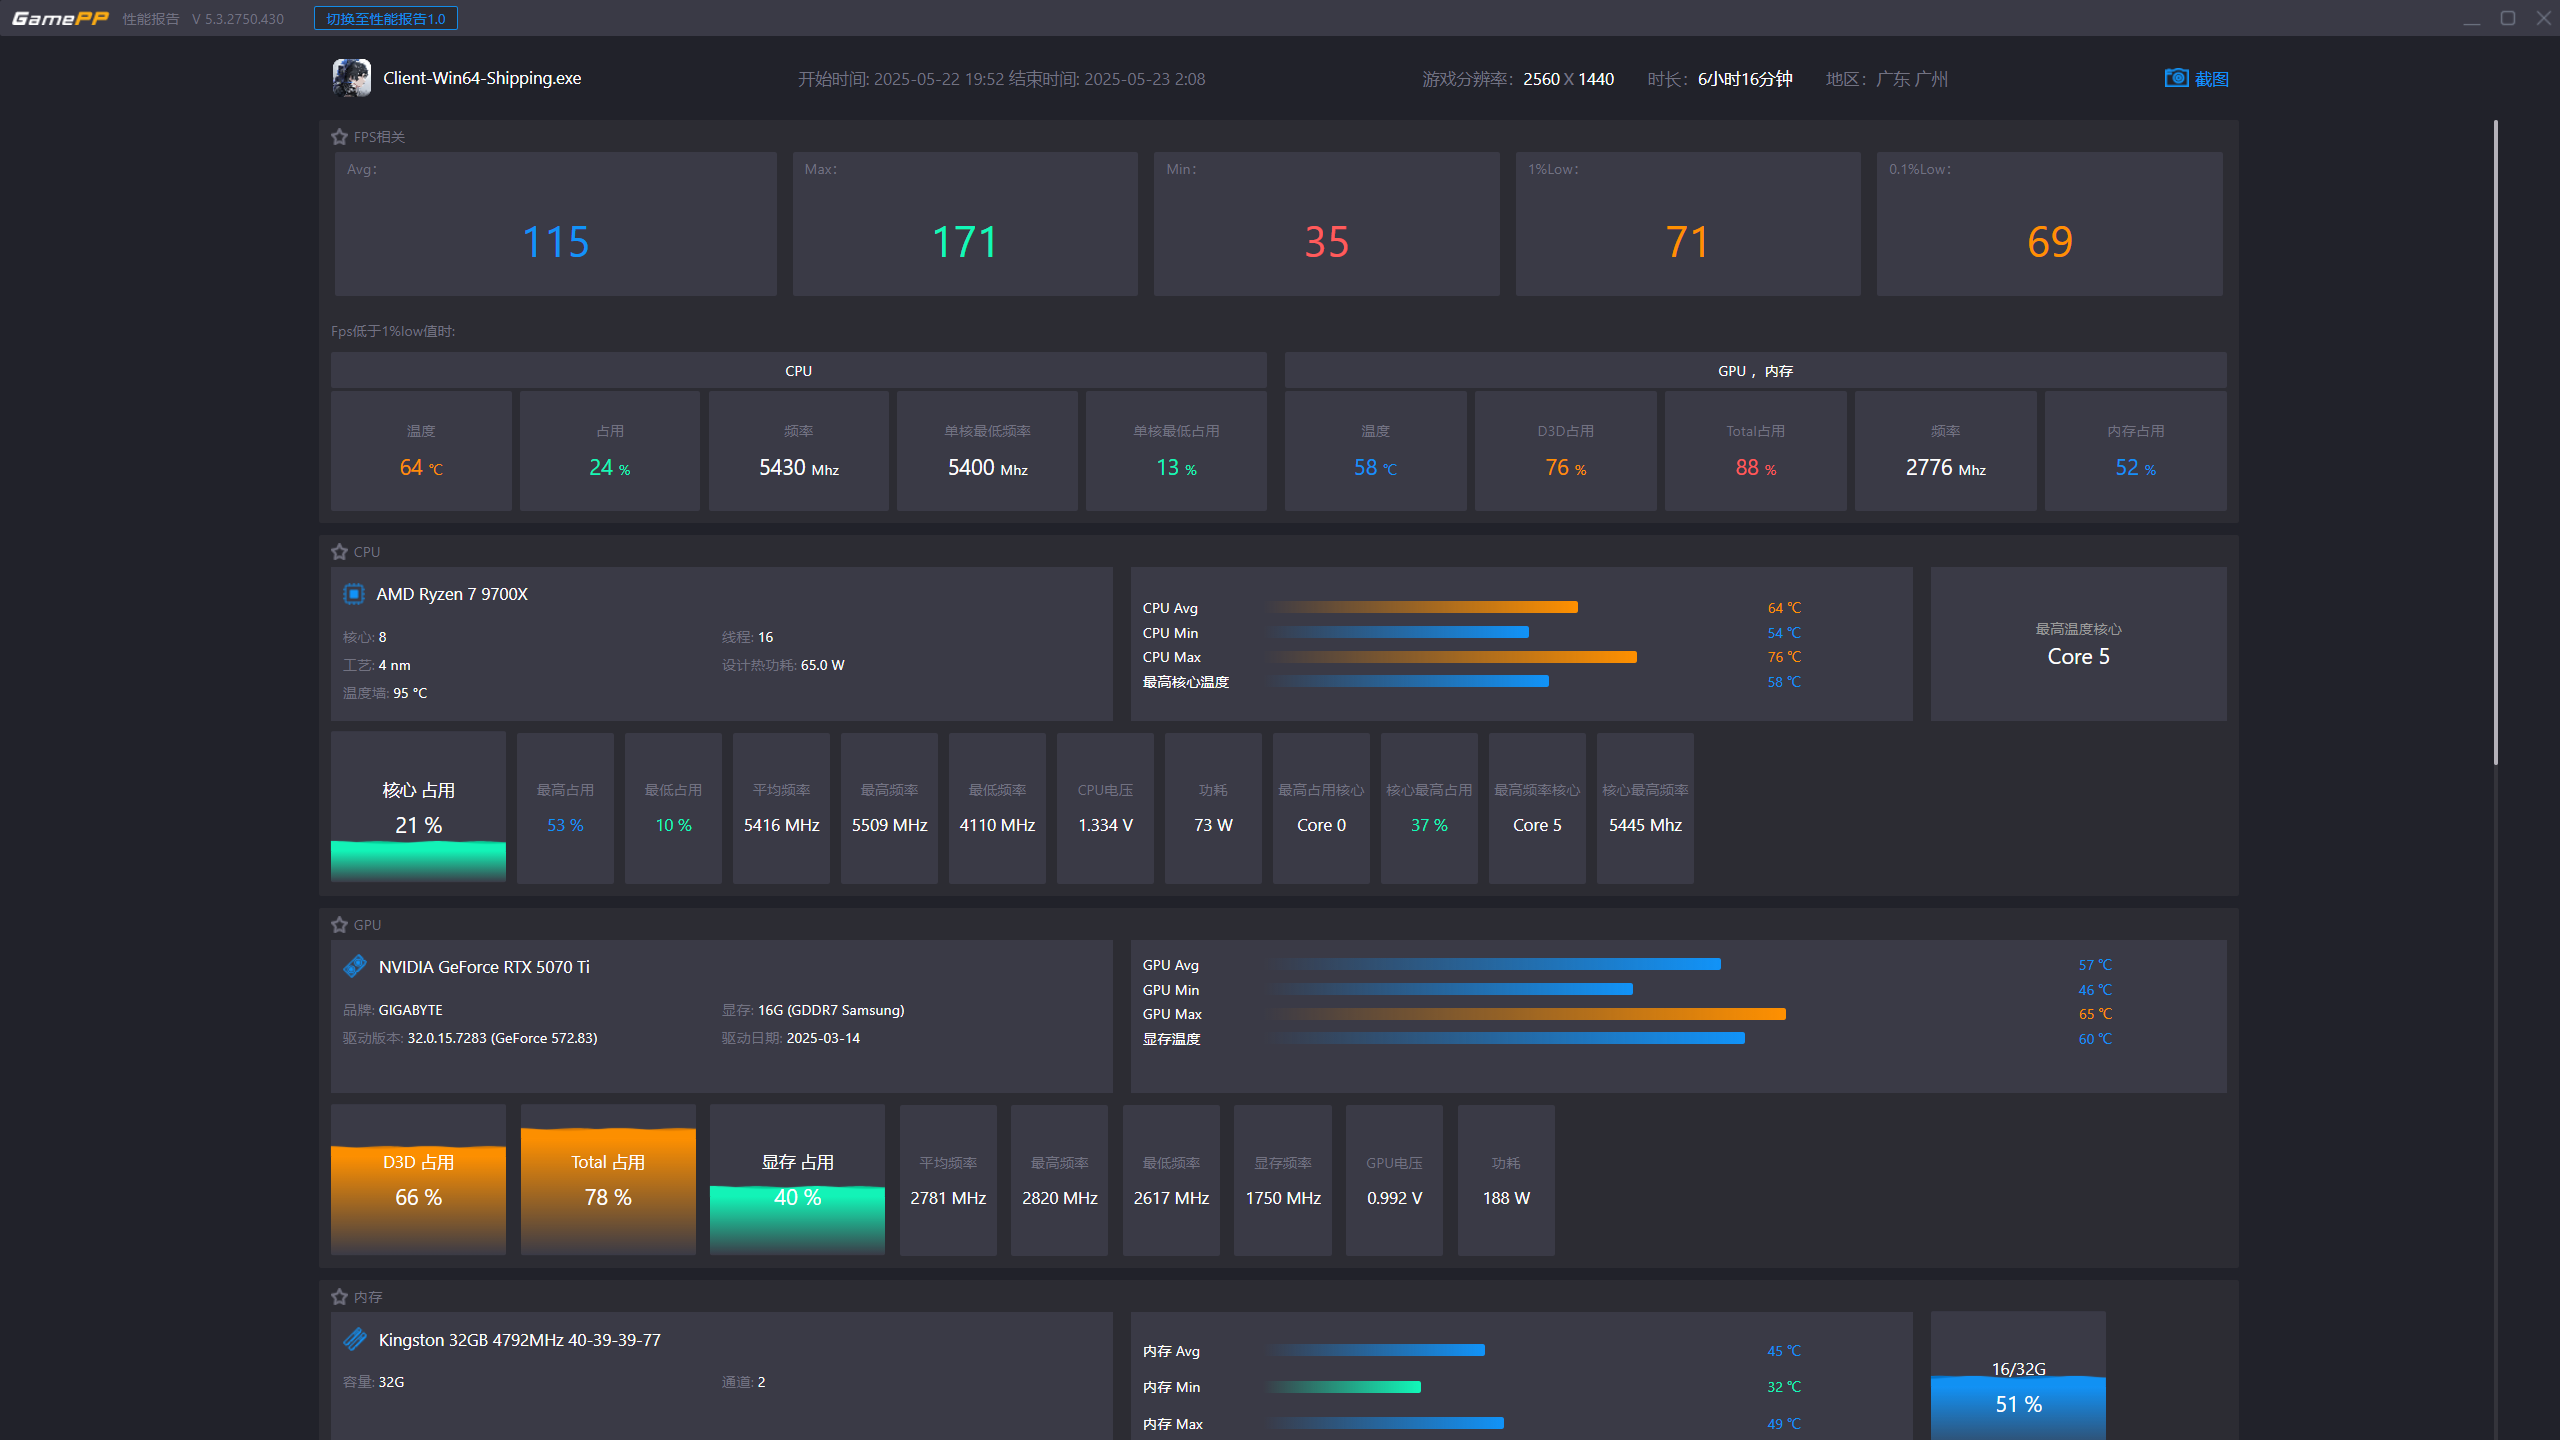Viewport: 2560px width, 1440px height.
Task: Click the Client-Win64-Shipping.exe game icon
Action: pos(351,78)
